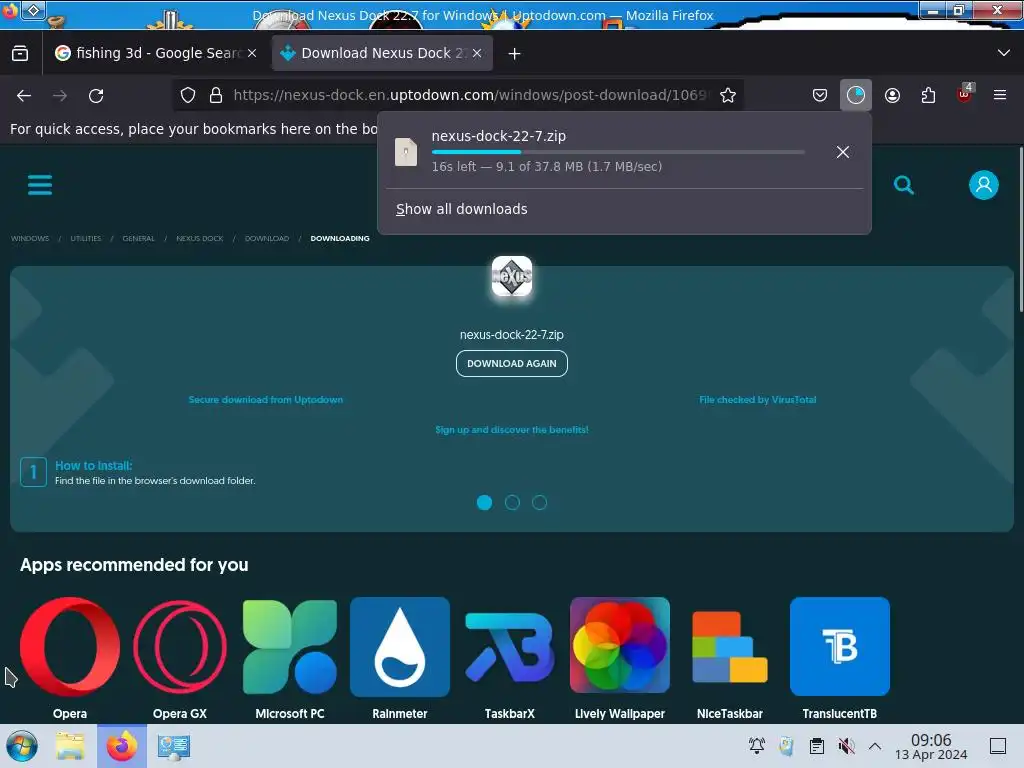This screenshot has width=1024, height=768.
Task: Open the extensions puzzle icon
Action: coord(928,95)
